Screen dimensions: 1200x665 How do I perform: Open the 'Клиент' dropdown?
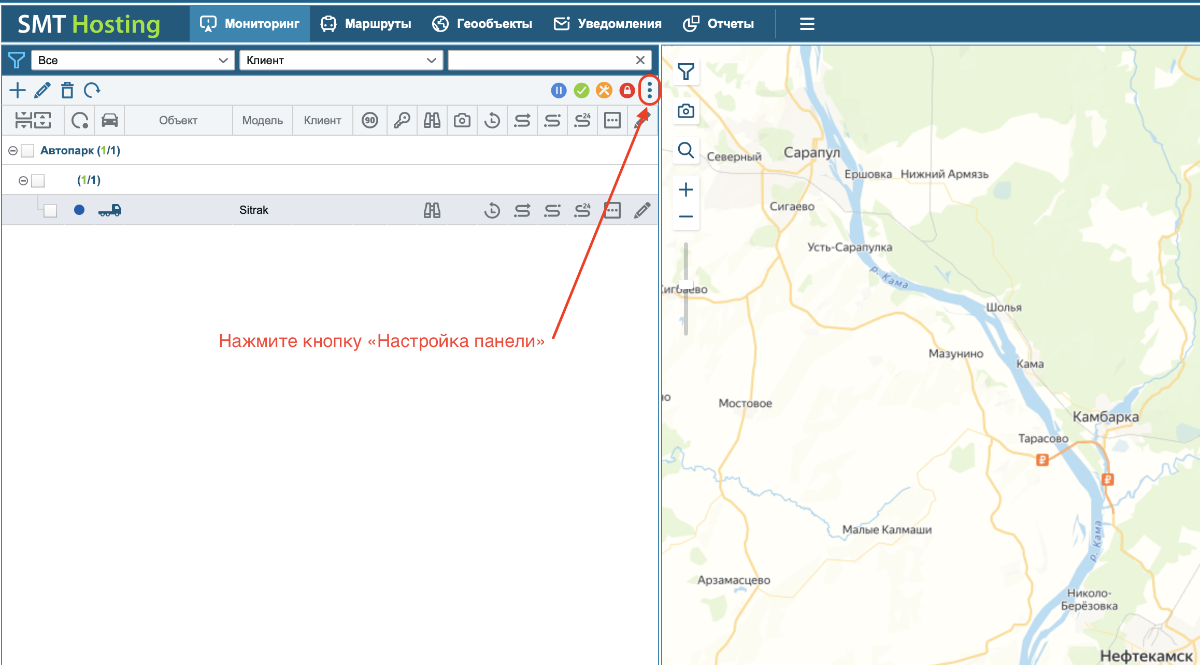(341, 61)
